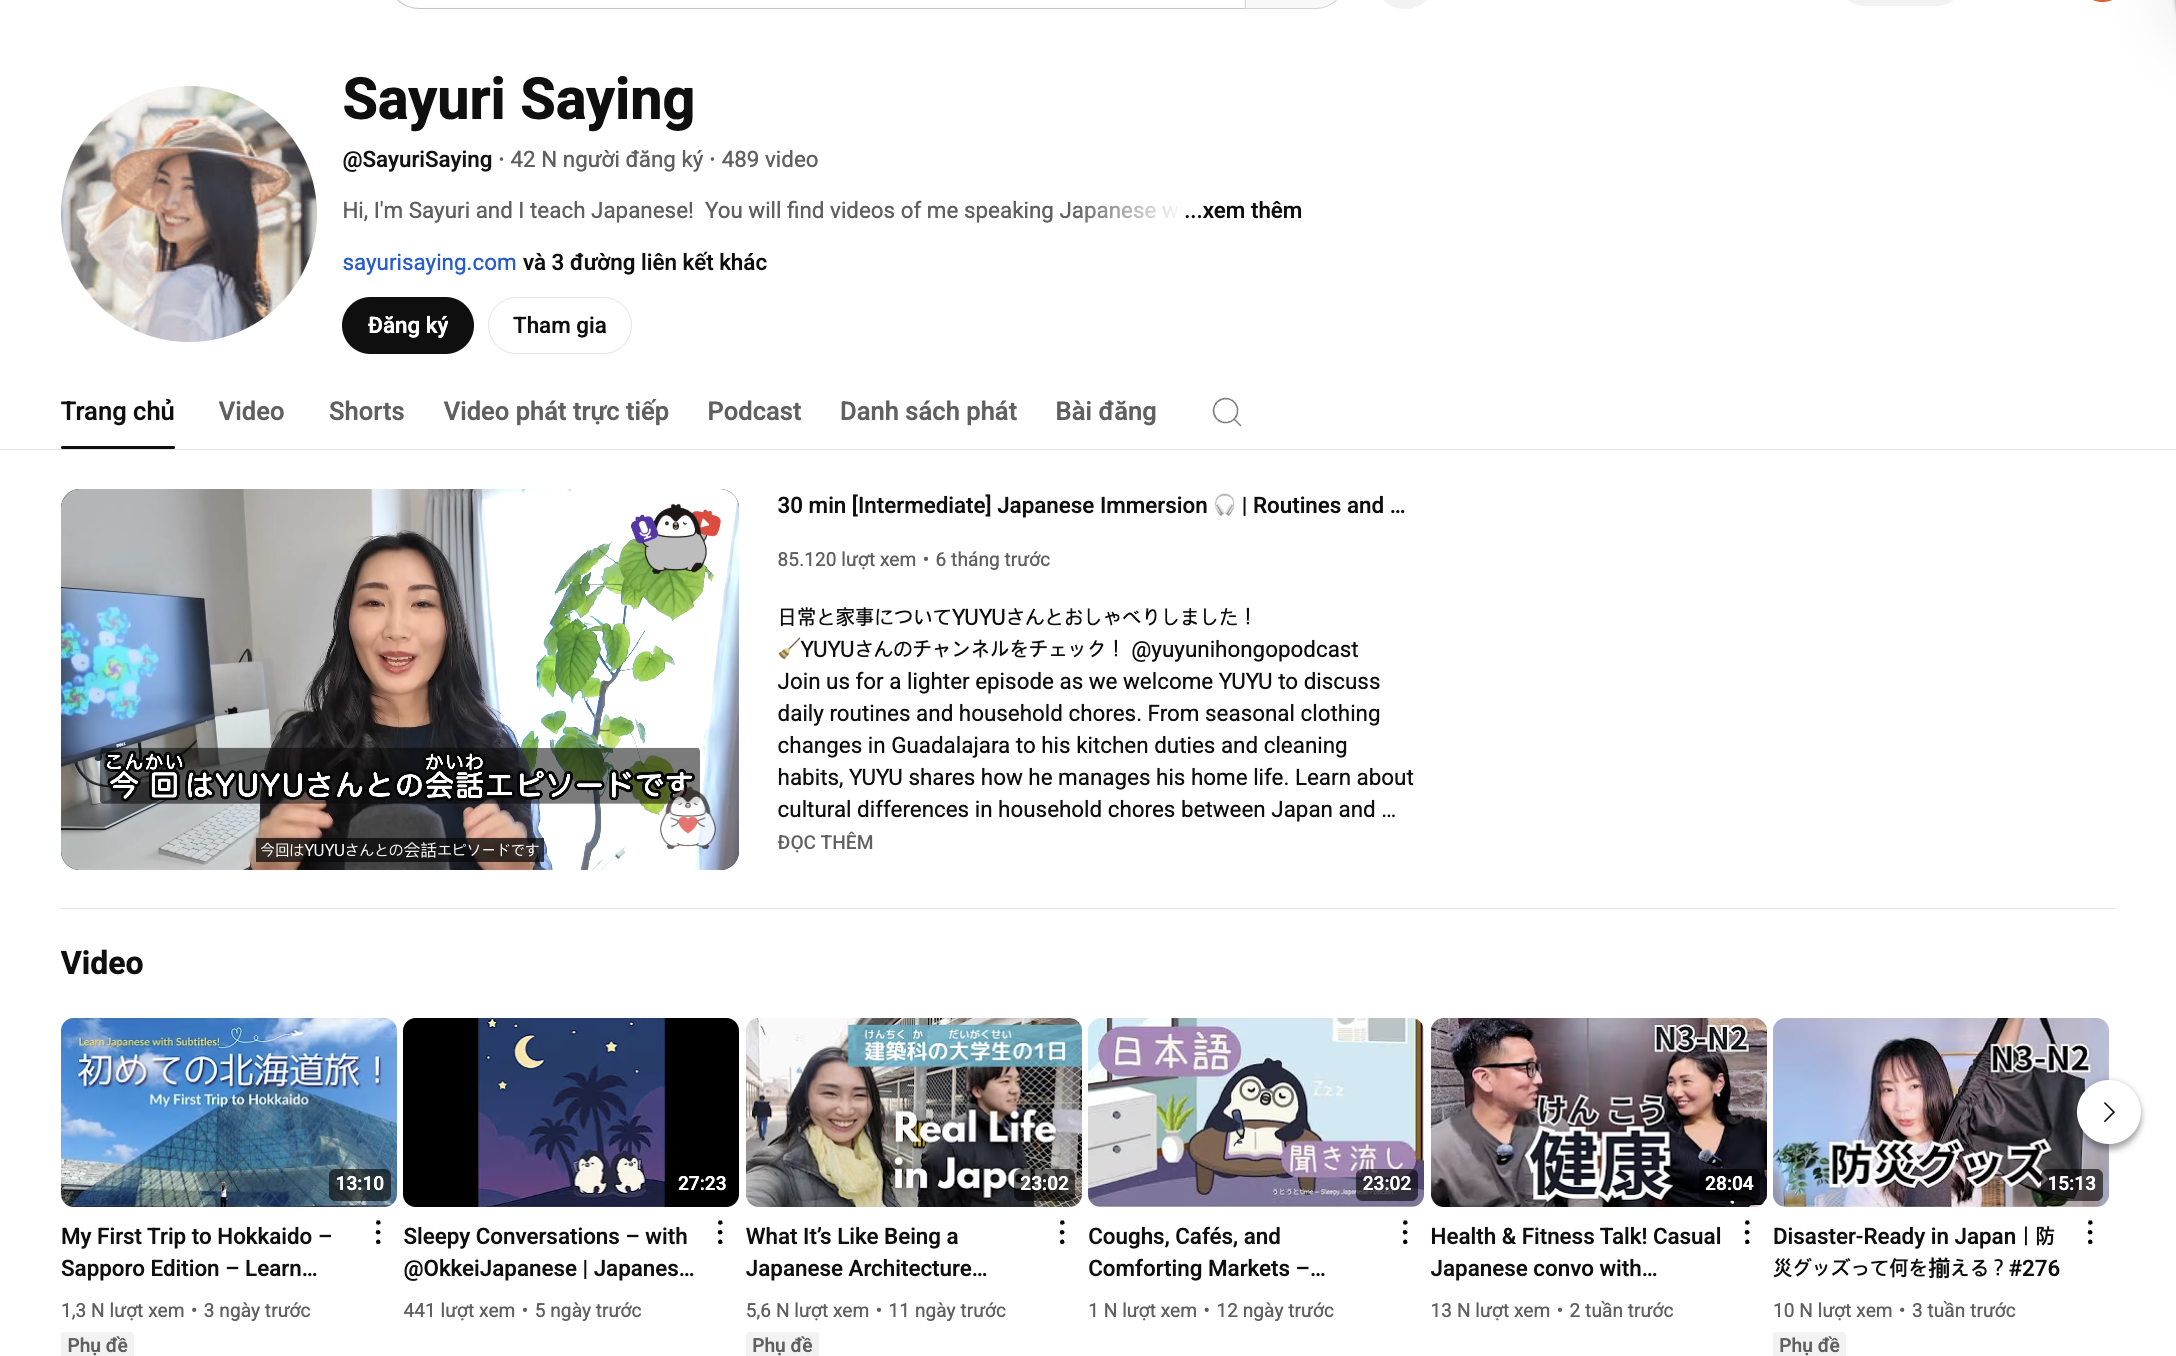Click the Tham gia join button

(x=560, y=325)
